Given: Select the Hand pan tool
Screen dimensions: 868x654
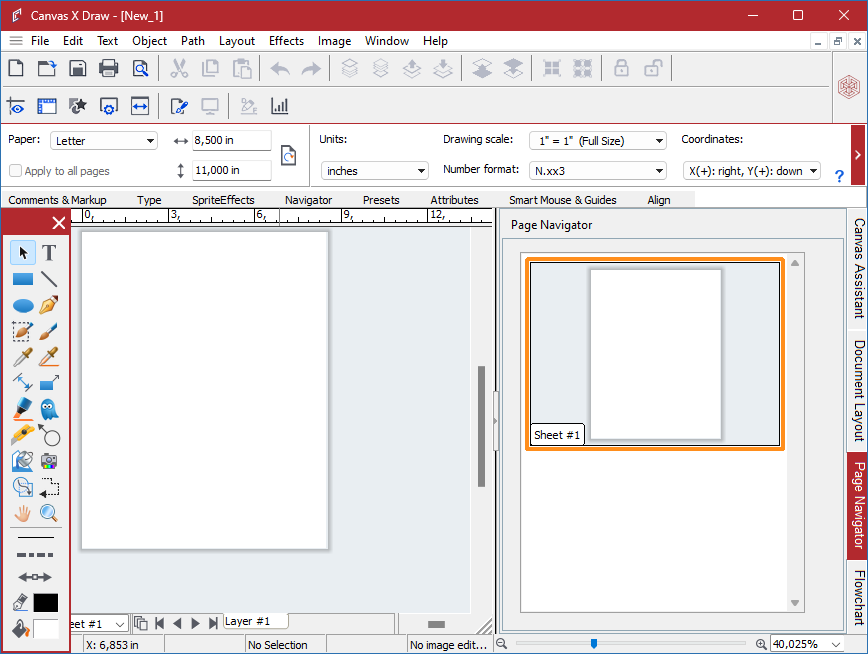Looking at the screenshot, I should [23, 514].
